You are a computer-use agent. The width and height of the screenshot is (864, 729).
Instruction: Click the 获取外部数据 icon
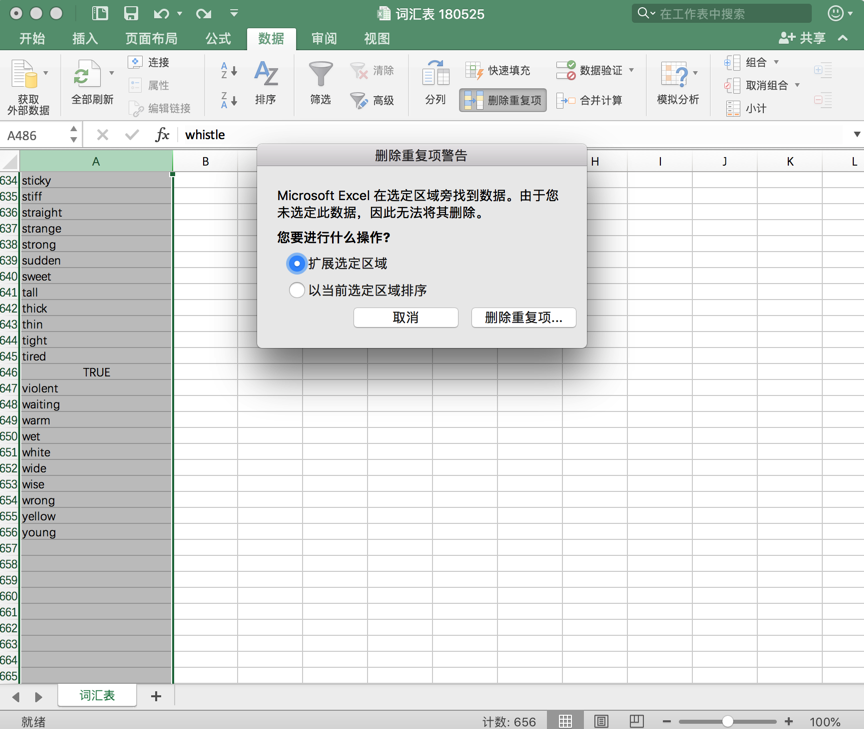(24, 73)
